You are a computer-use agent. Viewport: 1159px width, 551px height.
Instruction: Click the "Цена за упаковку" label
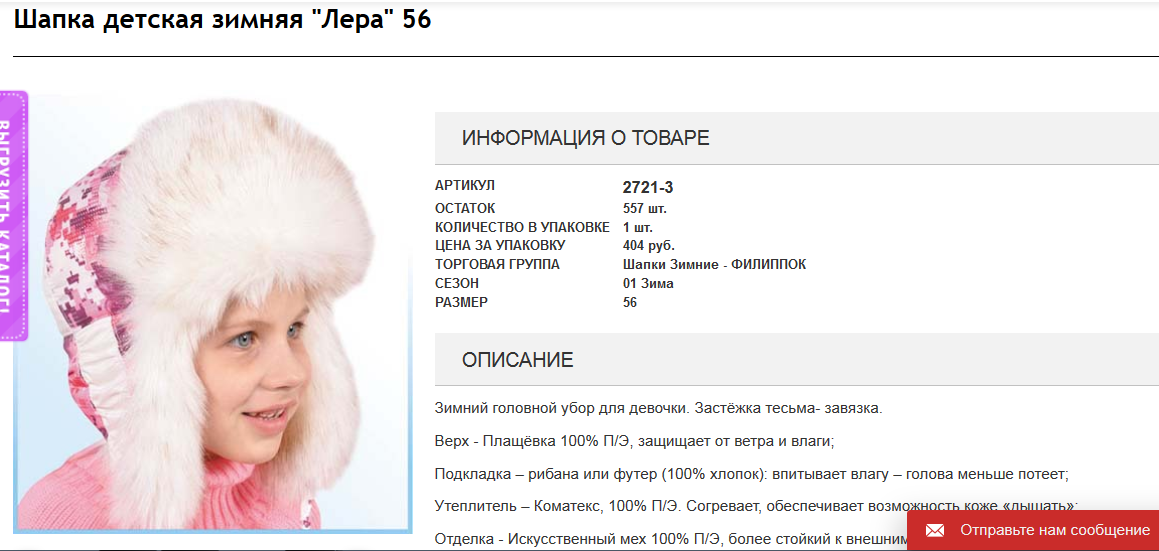point(500,245)
